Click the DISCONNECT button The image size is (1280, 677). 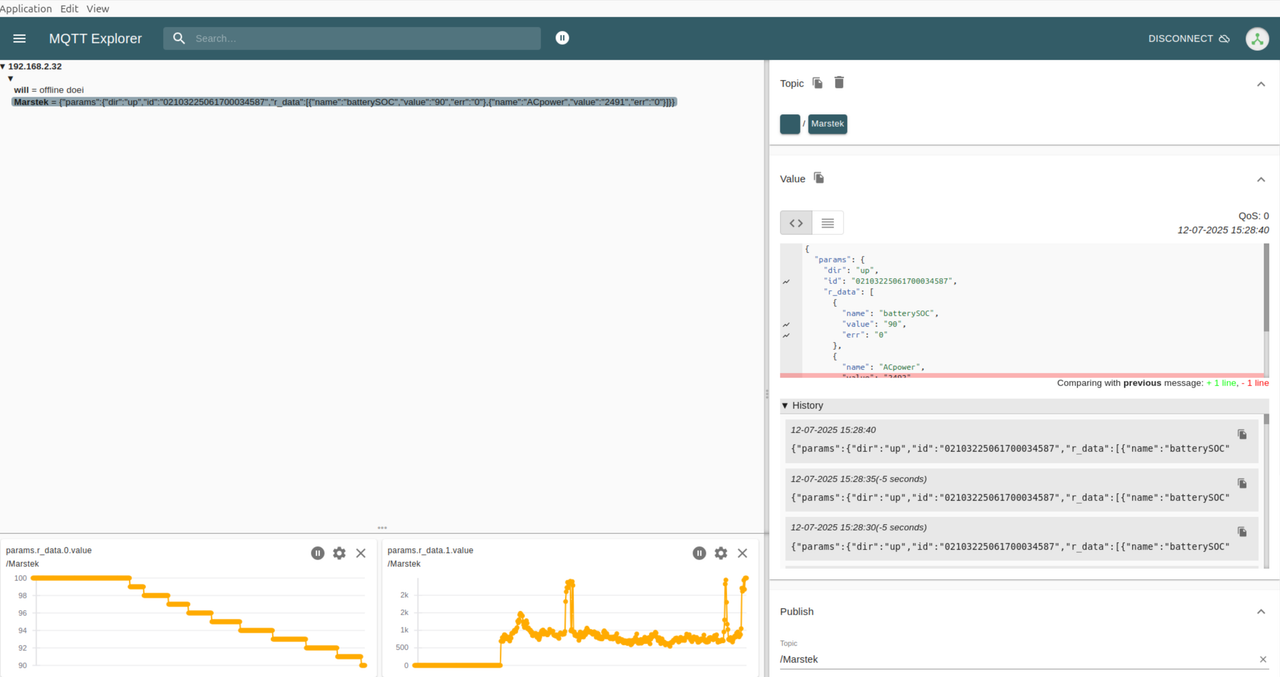click(x=1189, y=39)
